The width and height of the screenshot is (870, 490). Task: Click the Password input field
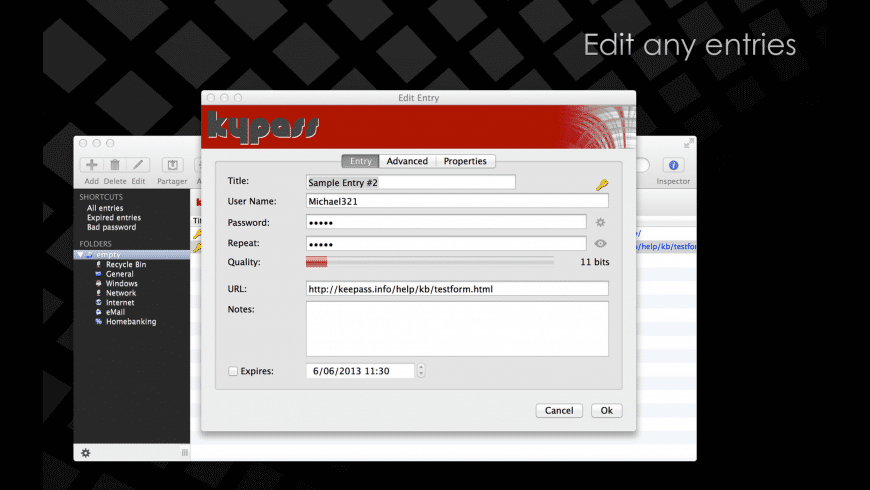446,223
